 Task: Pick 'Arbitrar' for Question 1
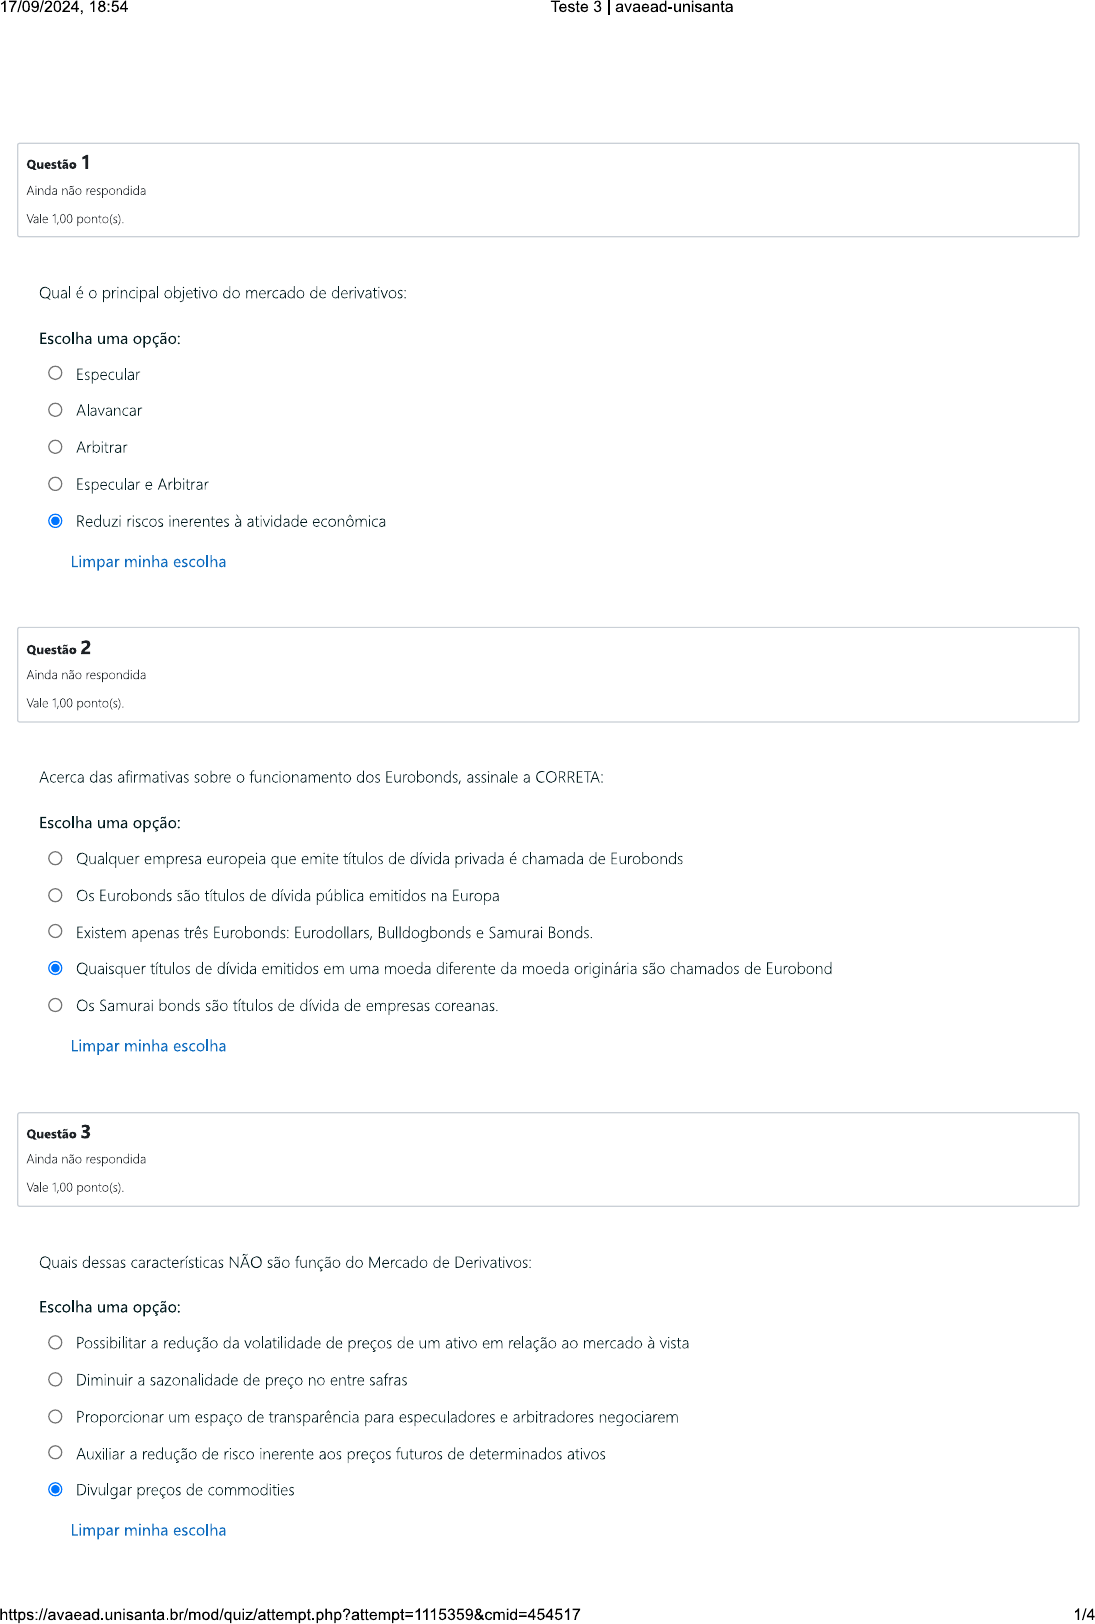56,447
